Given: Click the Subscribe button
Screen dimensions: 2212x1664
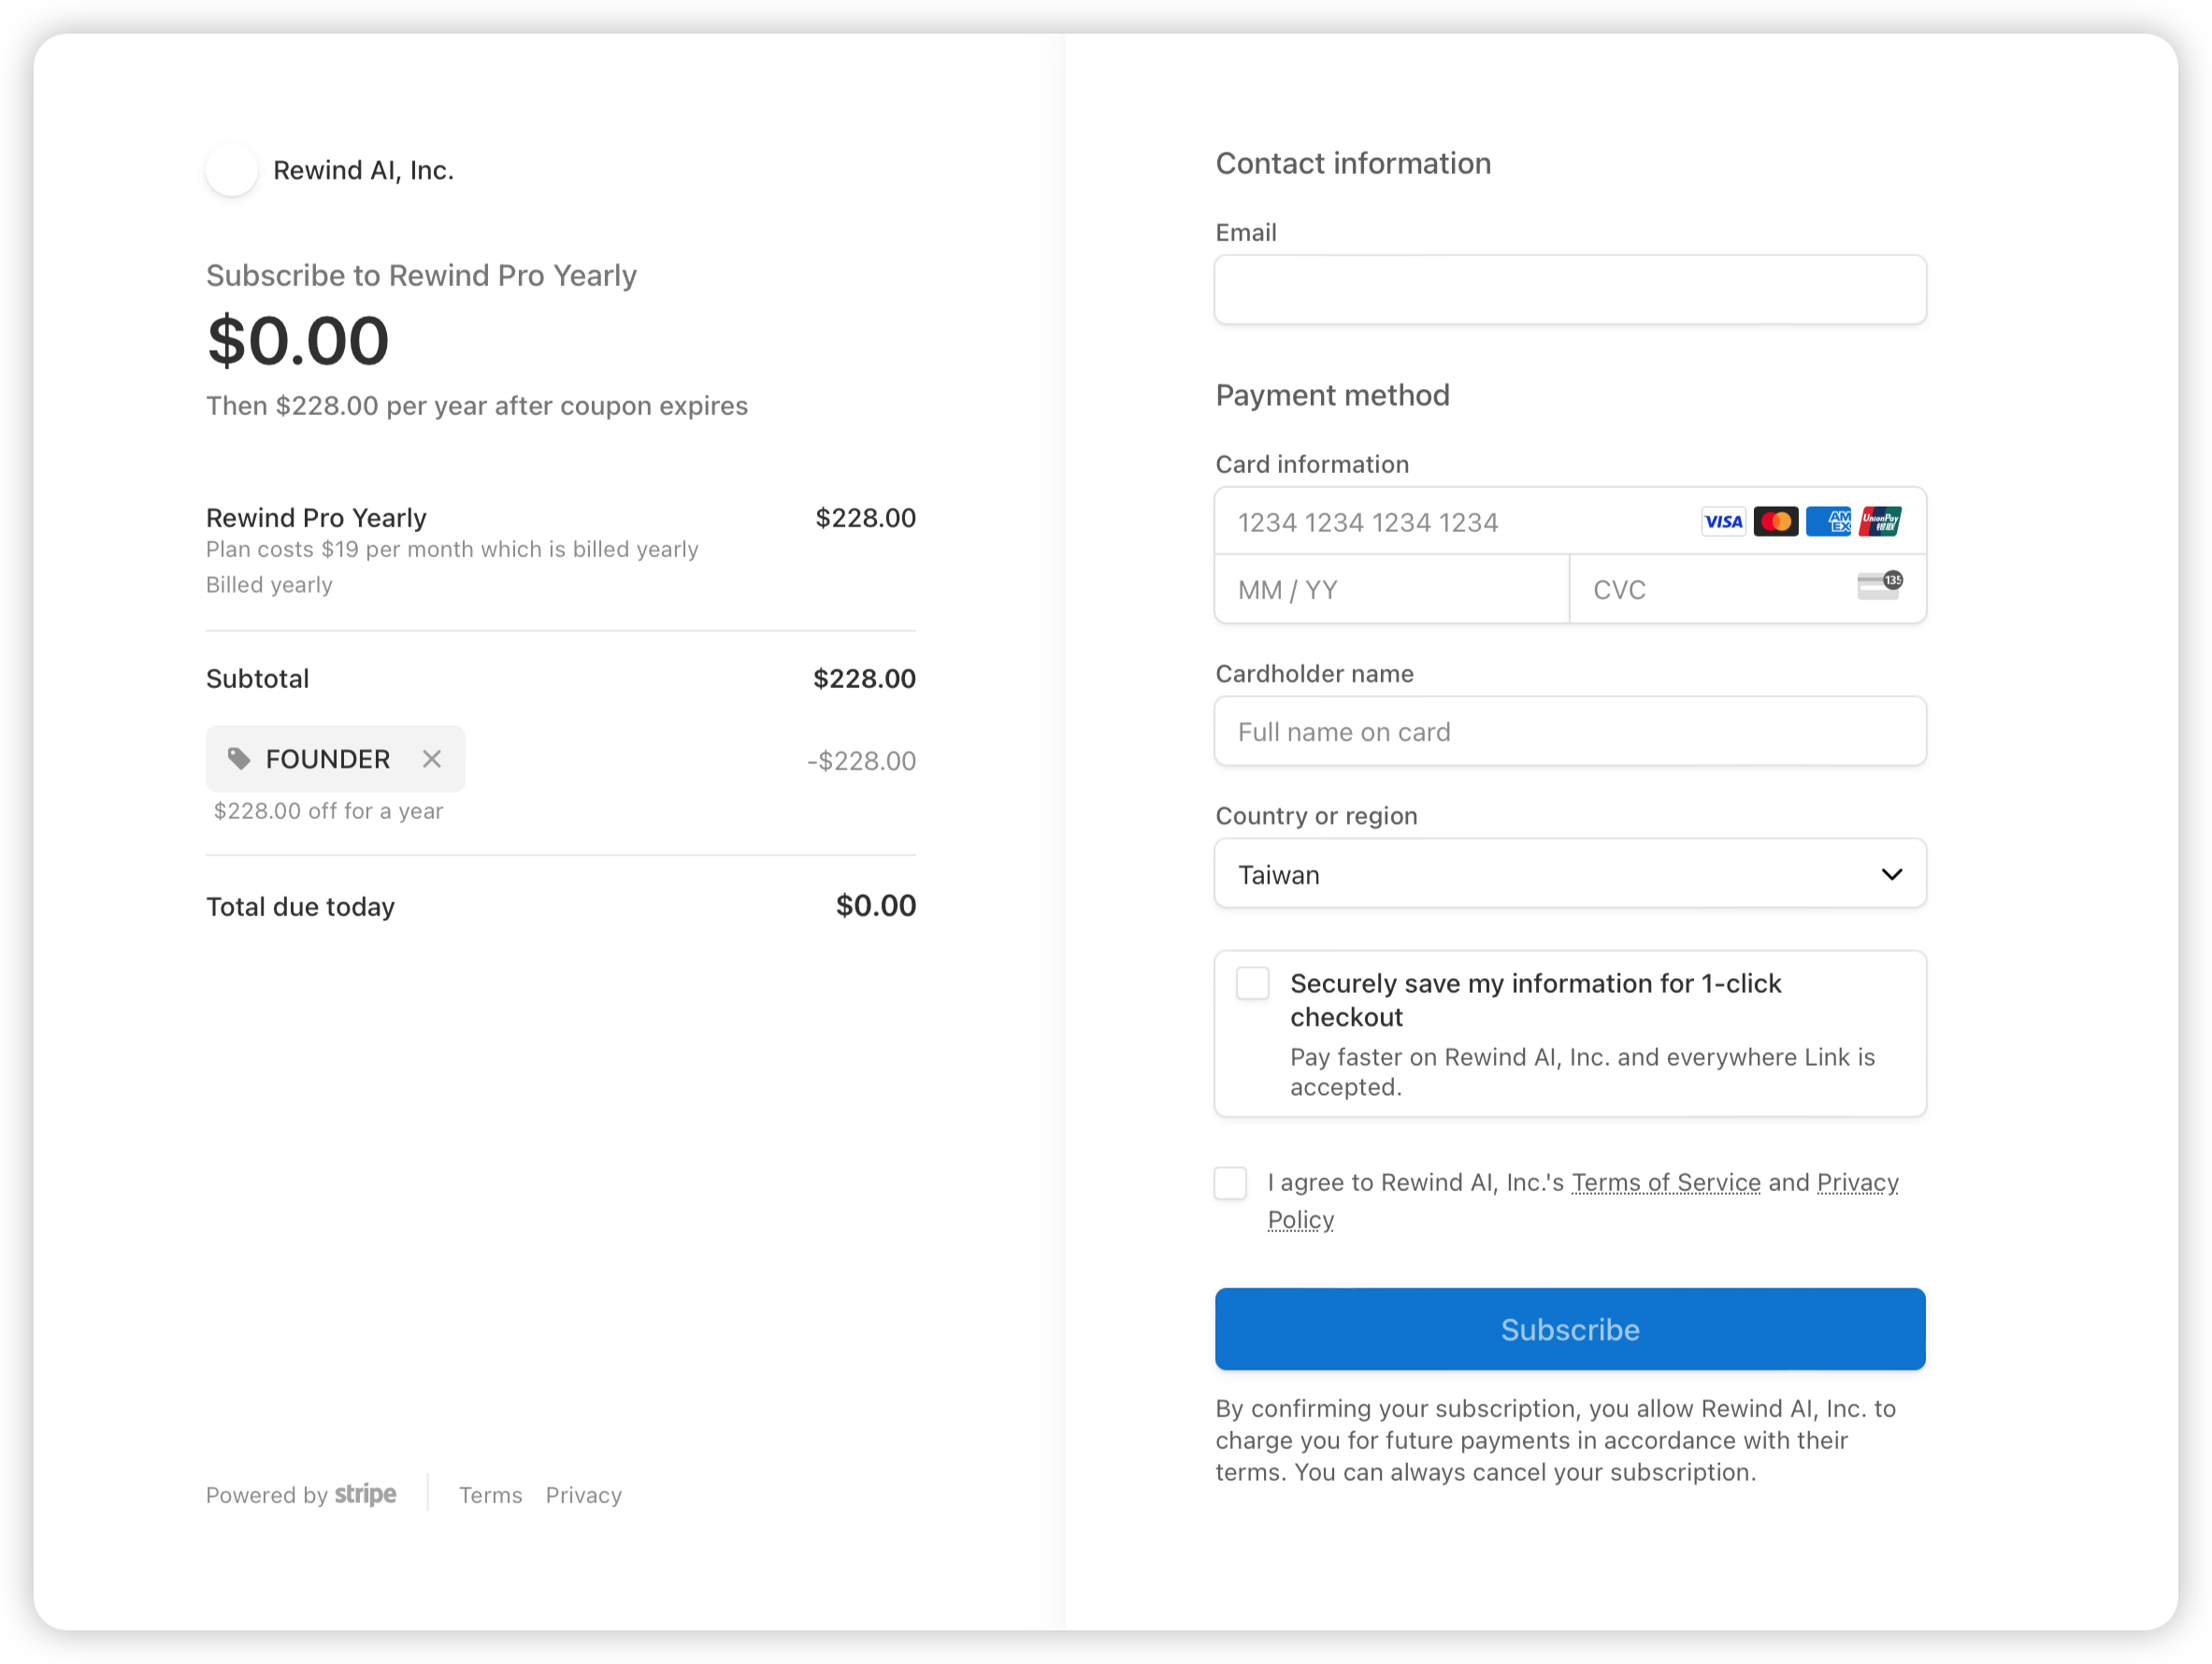Looking at the screenshot, I should coord(1570,1330).
